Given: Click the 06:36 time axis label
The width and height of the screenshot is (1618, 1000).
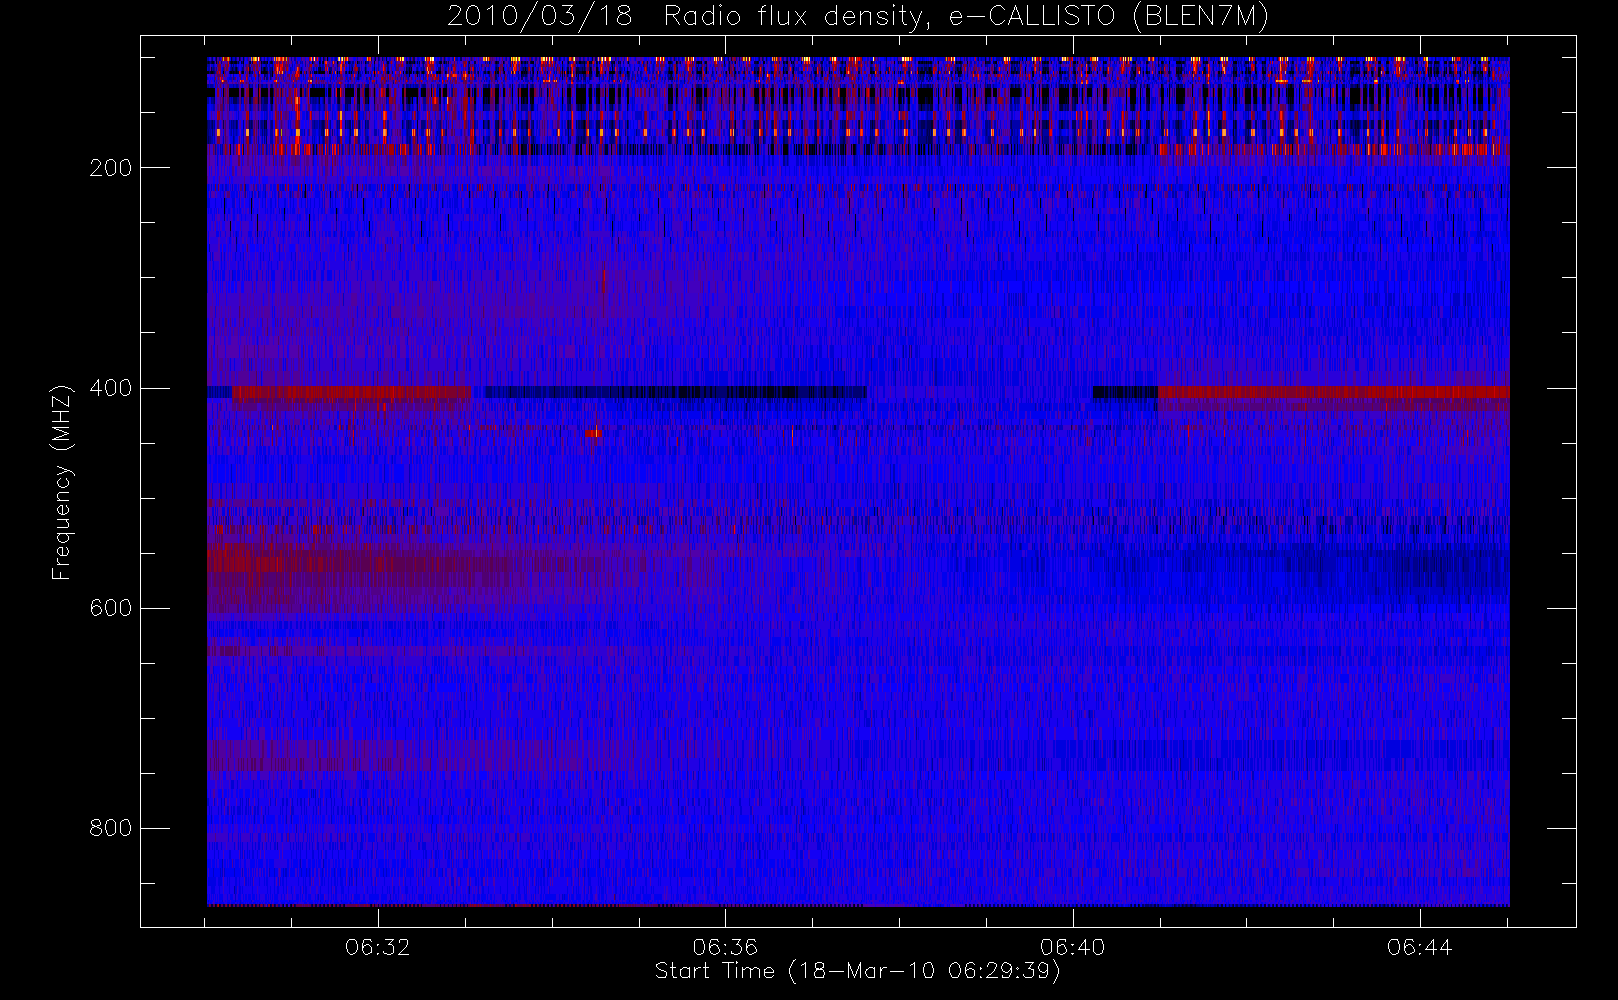Looking at the screenshot, I should (x=725, y=947).
